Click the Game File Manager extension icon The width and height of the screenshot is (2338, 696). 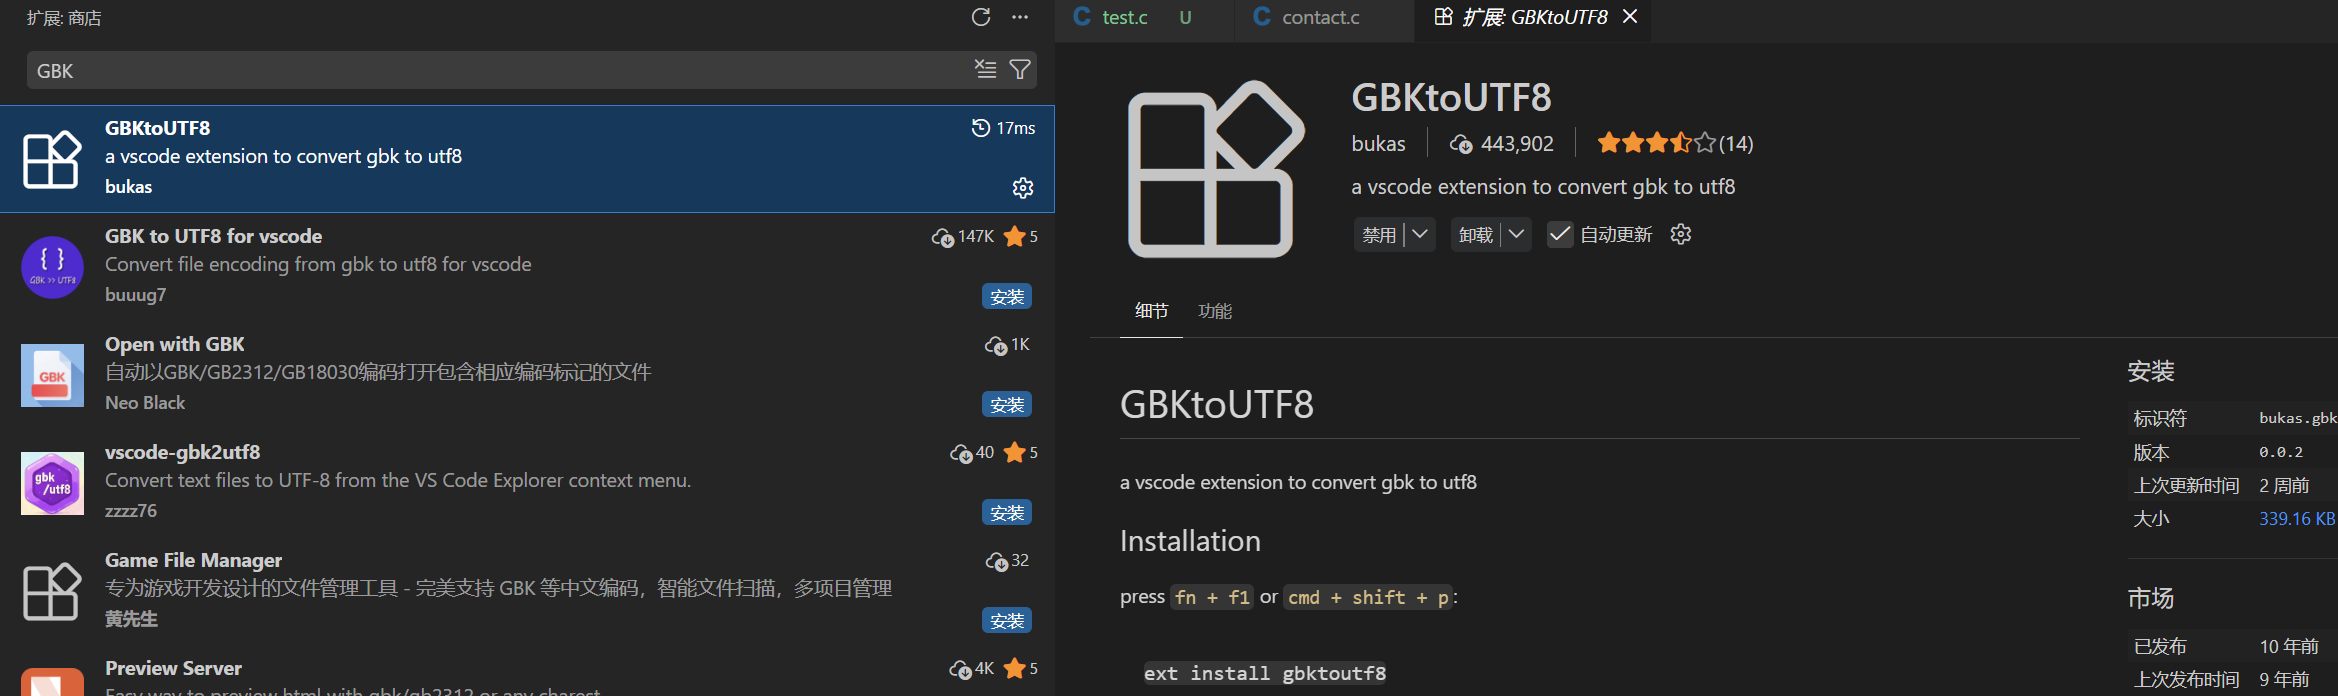click(52, 591)
